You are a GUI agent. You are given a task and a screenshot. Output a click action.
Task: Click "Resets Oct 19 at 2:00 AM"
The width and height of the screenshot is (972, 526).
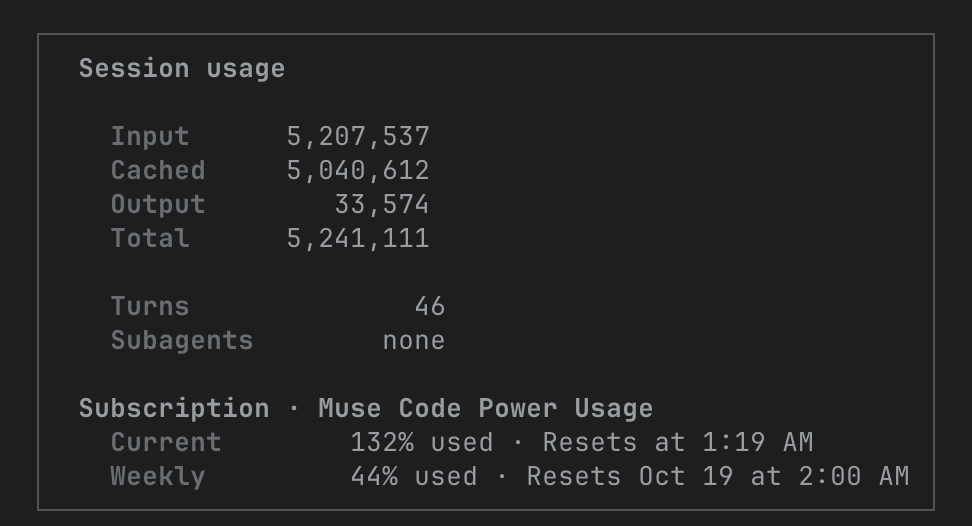tap(718, 477)
